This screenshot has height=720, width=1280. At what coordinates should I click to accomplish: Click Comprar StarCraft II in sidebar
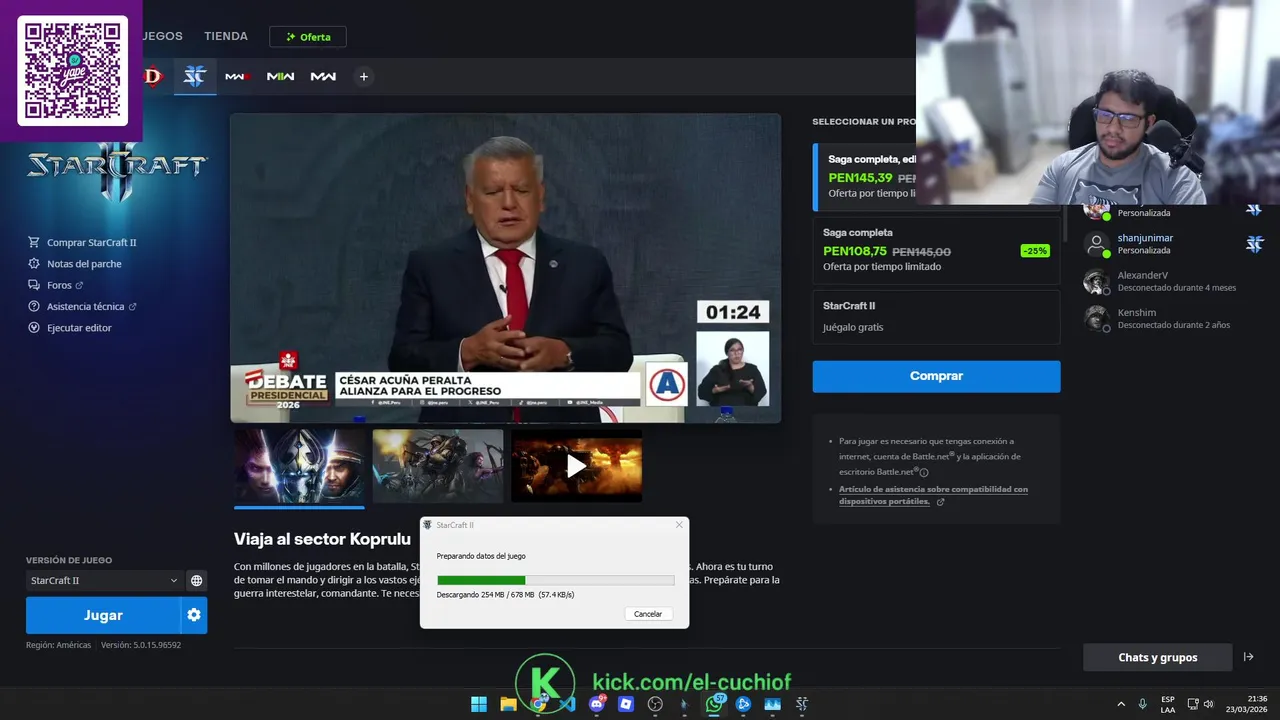pos(91,242)
